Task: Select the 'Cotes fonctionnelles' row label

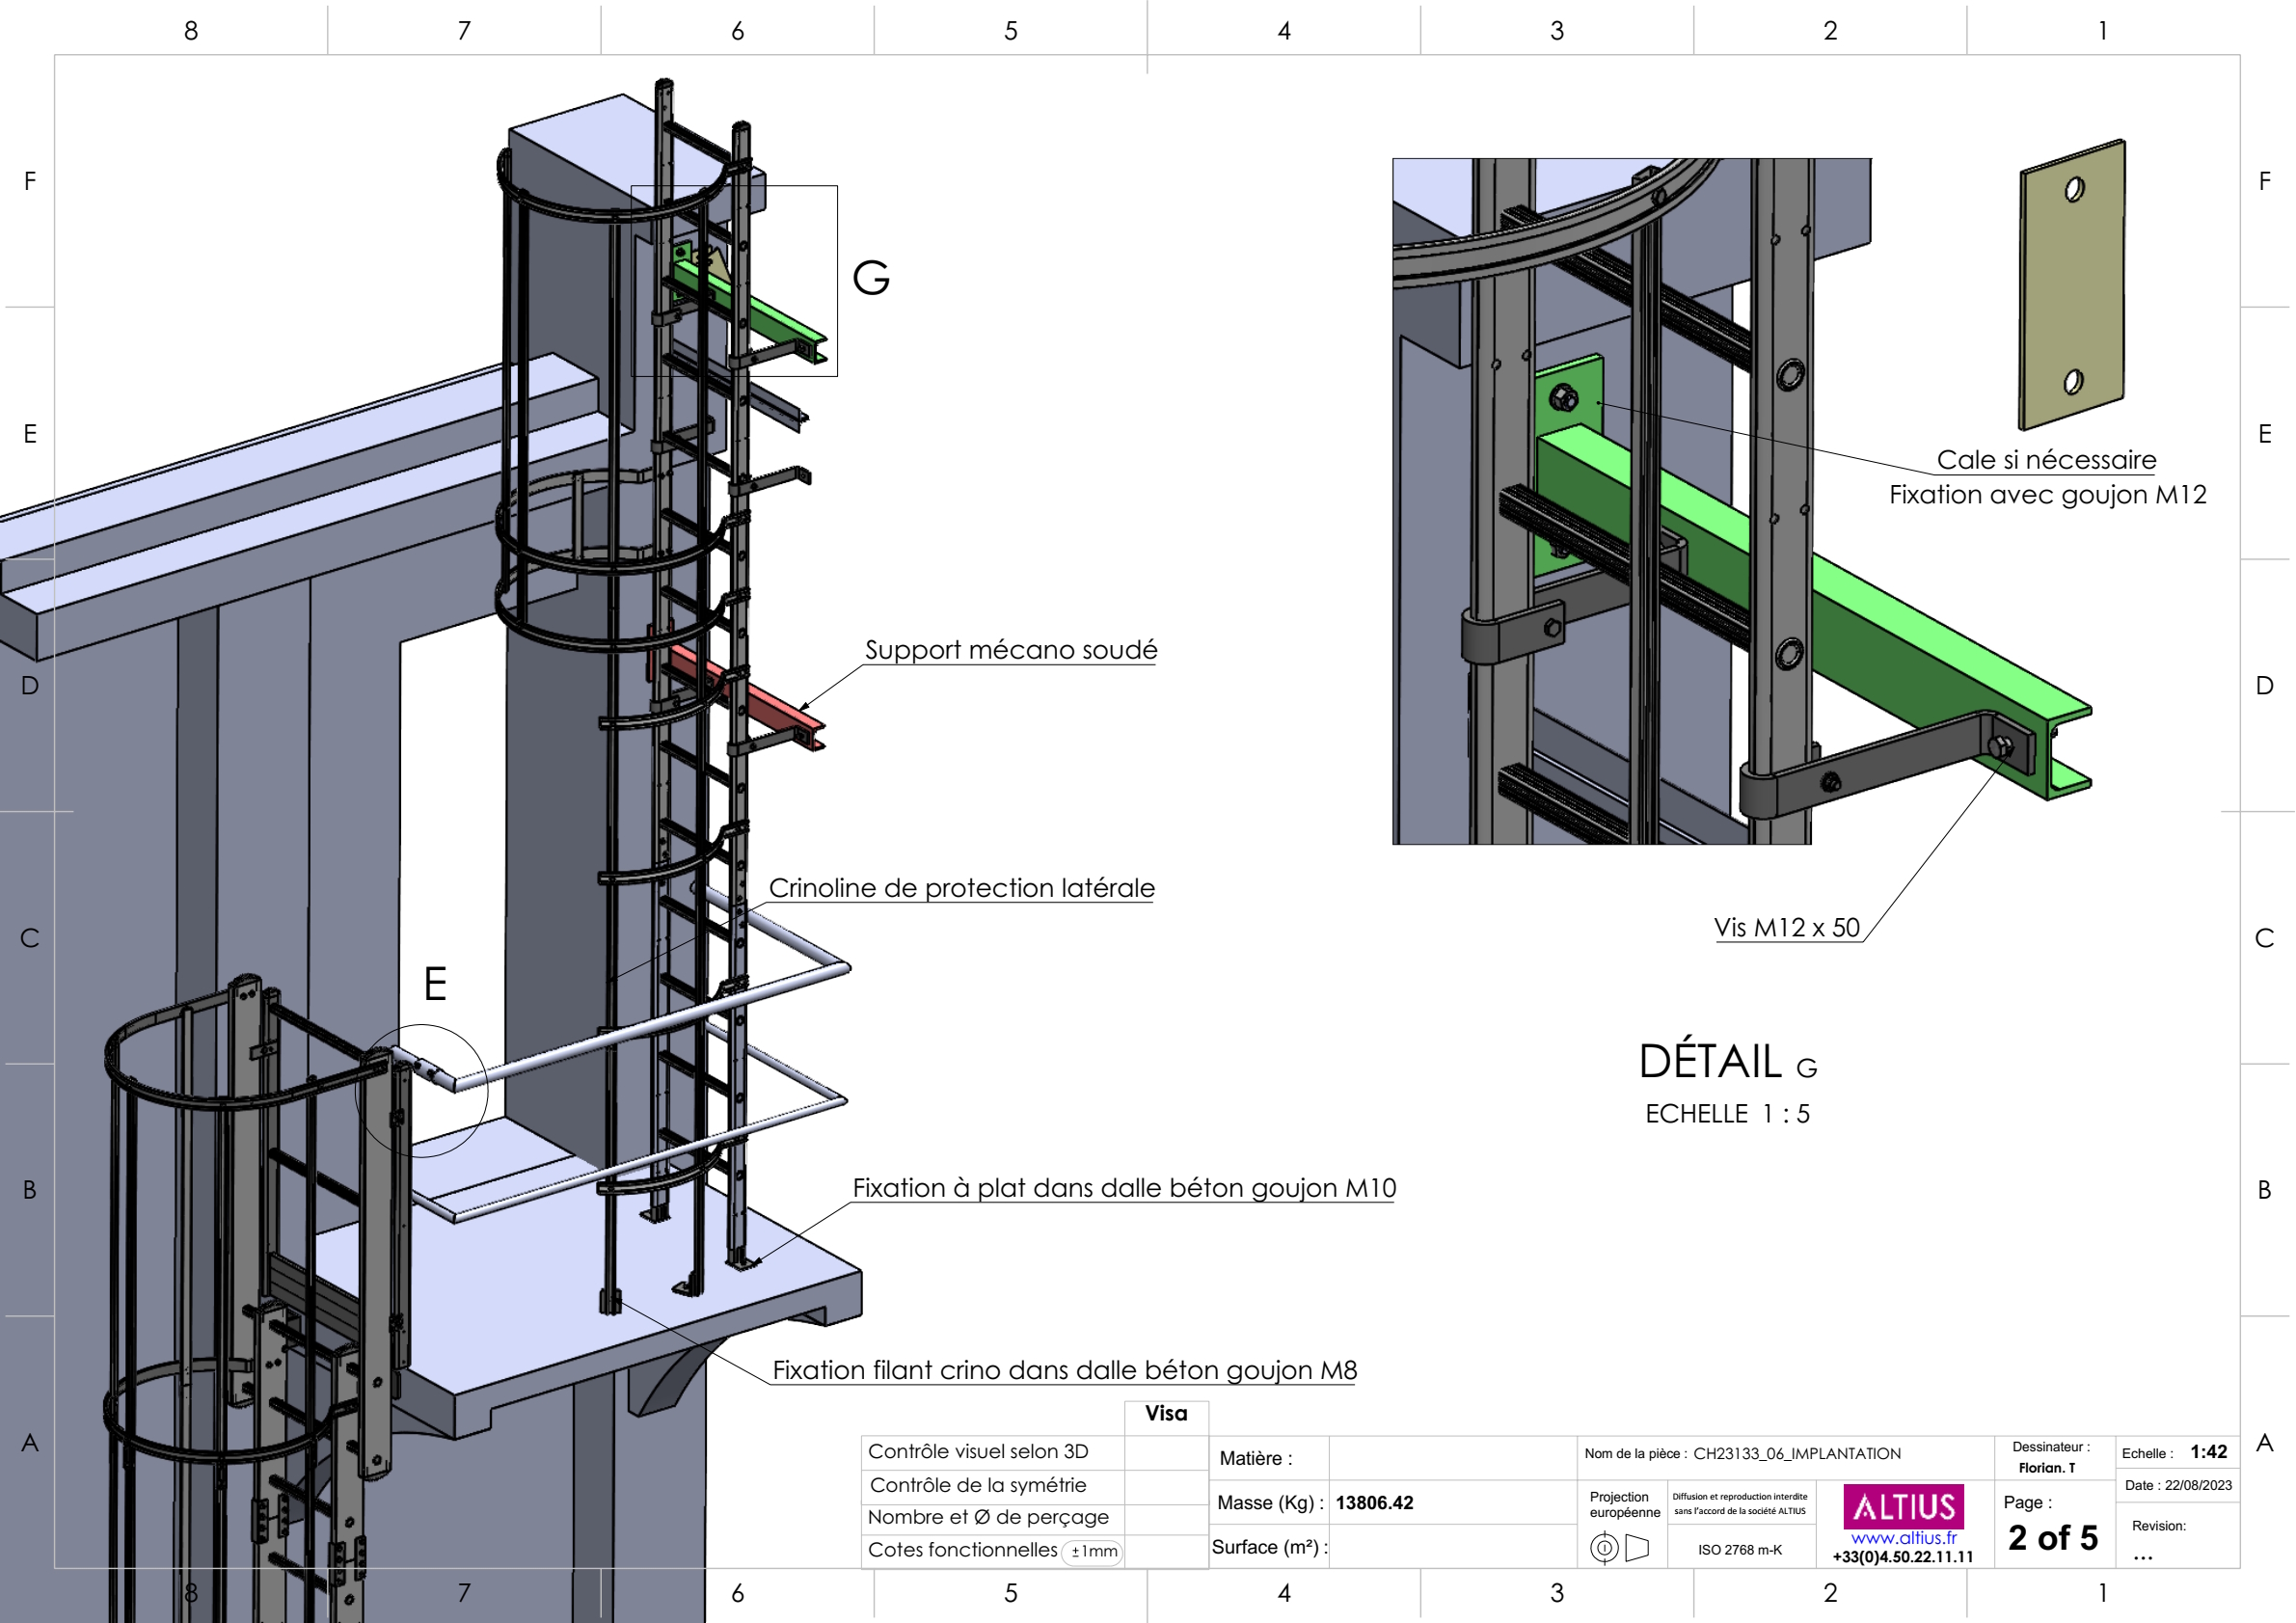Action: pos(962,1550)
